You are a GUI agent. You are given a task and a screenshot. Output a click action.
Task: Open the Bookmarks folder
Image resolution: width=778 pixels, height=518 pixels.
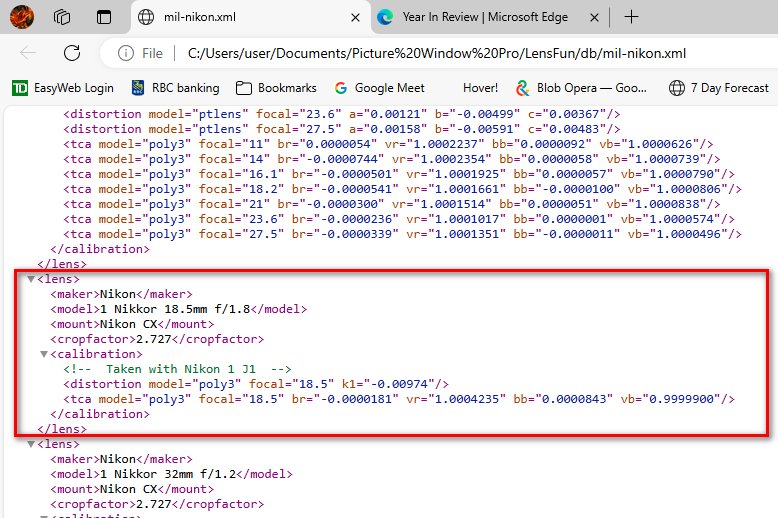tap(276, 88)
